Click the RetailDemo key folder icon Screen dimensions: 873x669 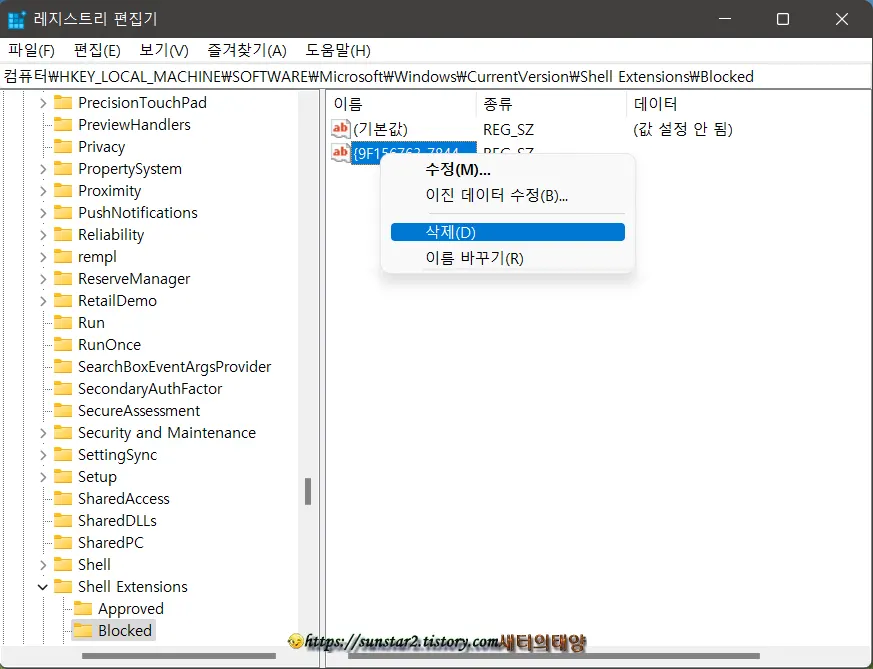(61, 300)
